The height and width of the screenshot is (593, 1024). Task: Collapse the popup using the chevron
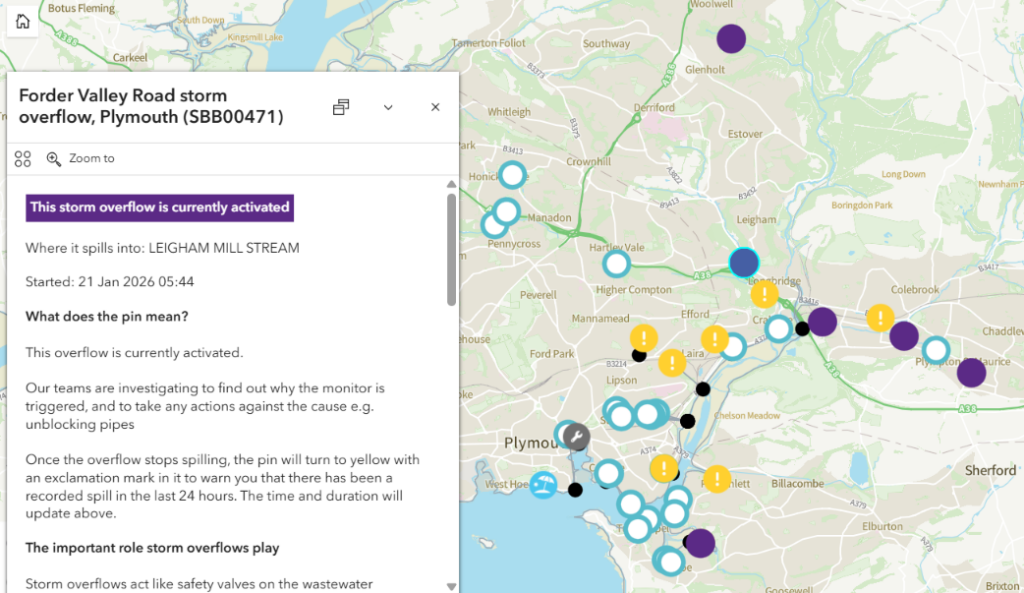[388, 107]
